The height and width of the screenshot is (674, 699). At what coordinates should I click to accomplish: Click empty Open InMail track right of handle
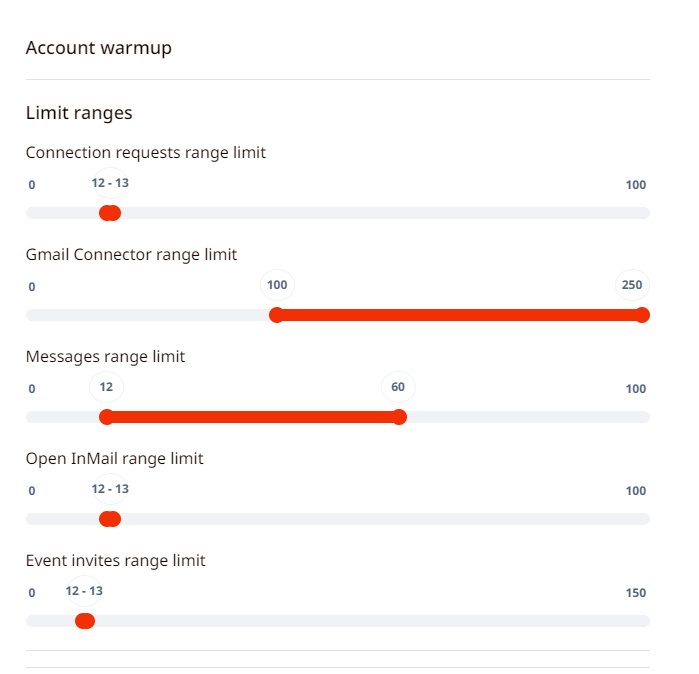[x=380, y=519]
